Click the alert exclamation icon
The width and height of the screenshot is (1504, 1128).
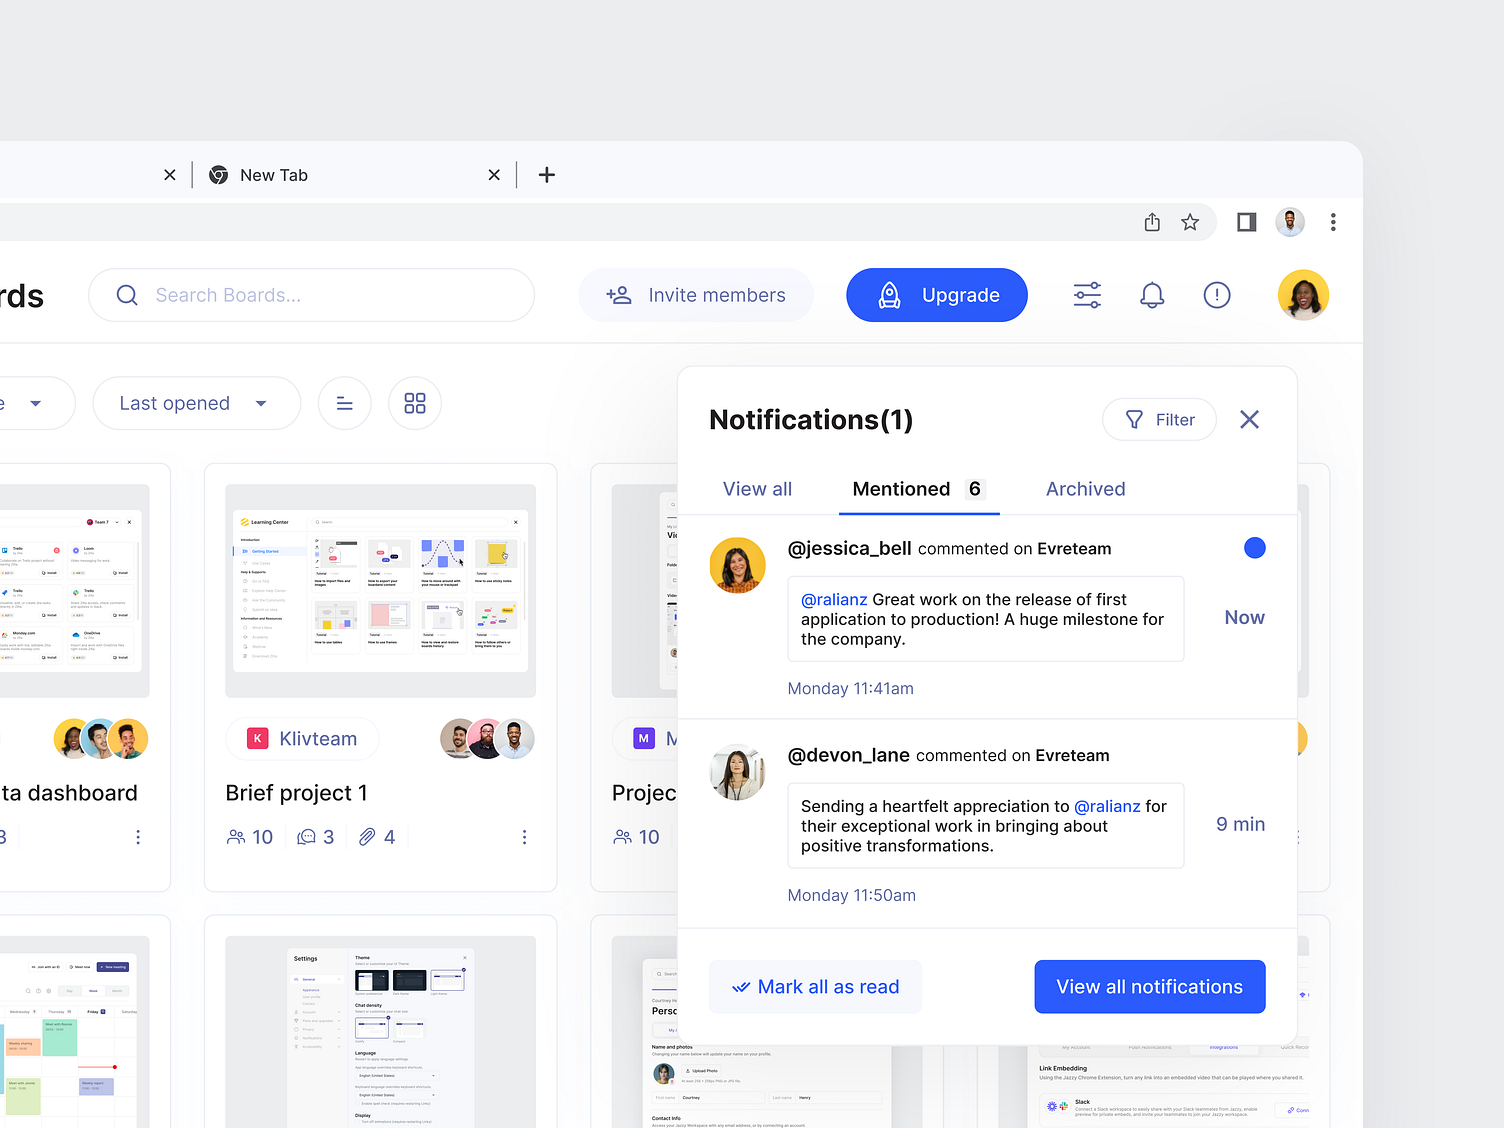1216,295
